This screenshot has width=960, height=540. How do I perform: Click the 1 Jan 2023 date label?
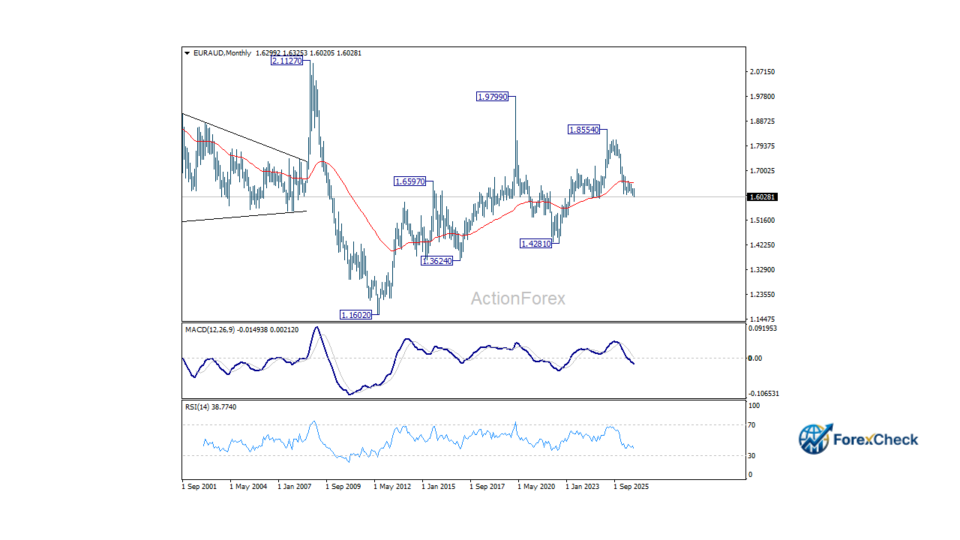click(x=583, y=487)
